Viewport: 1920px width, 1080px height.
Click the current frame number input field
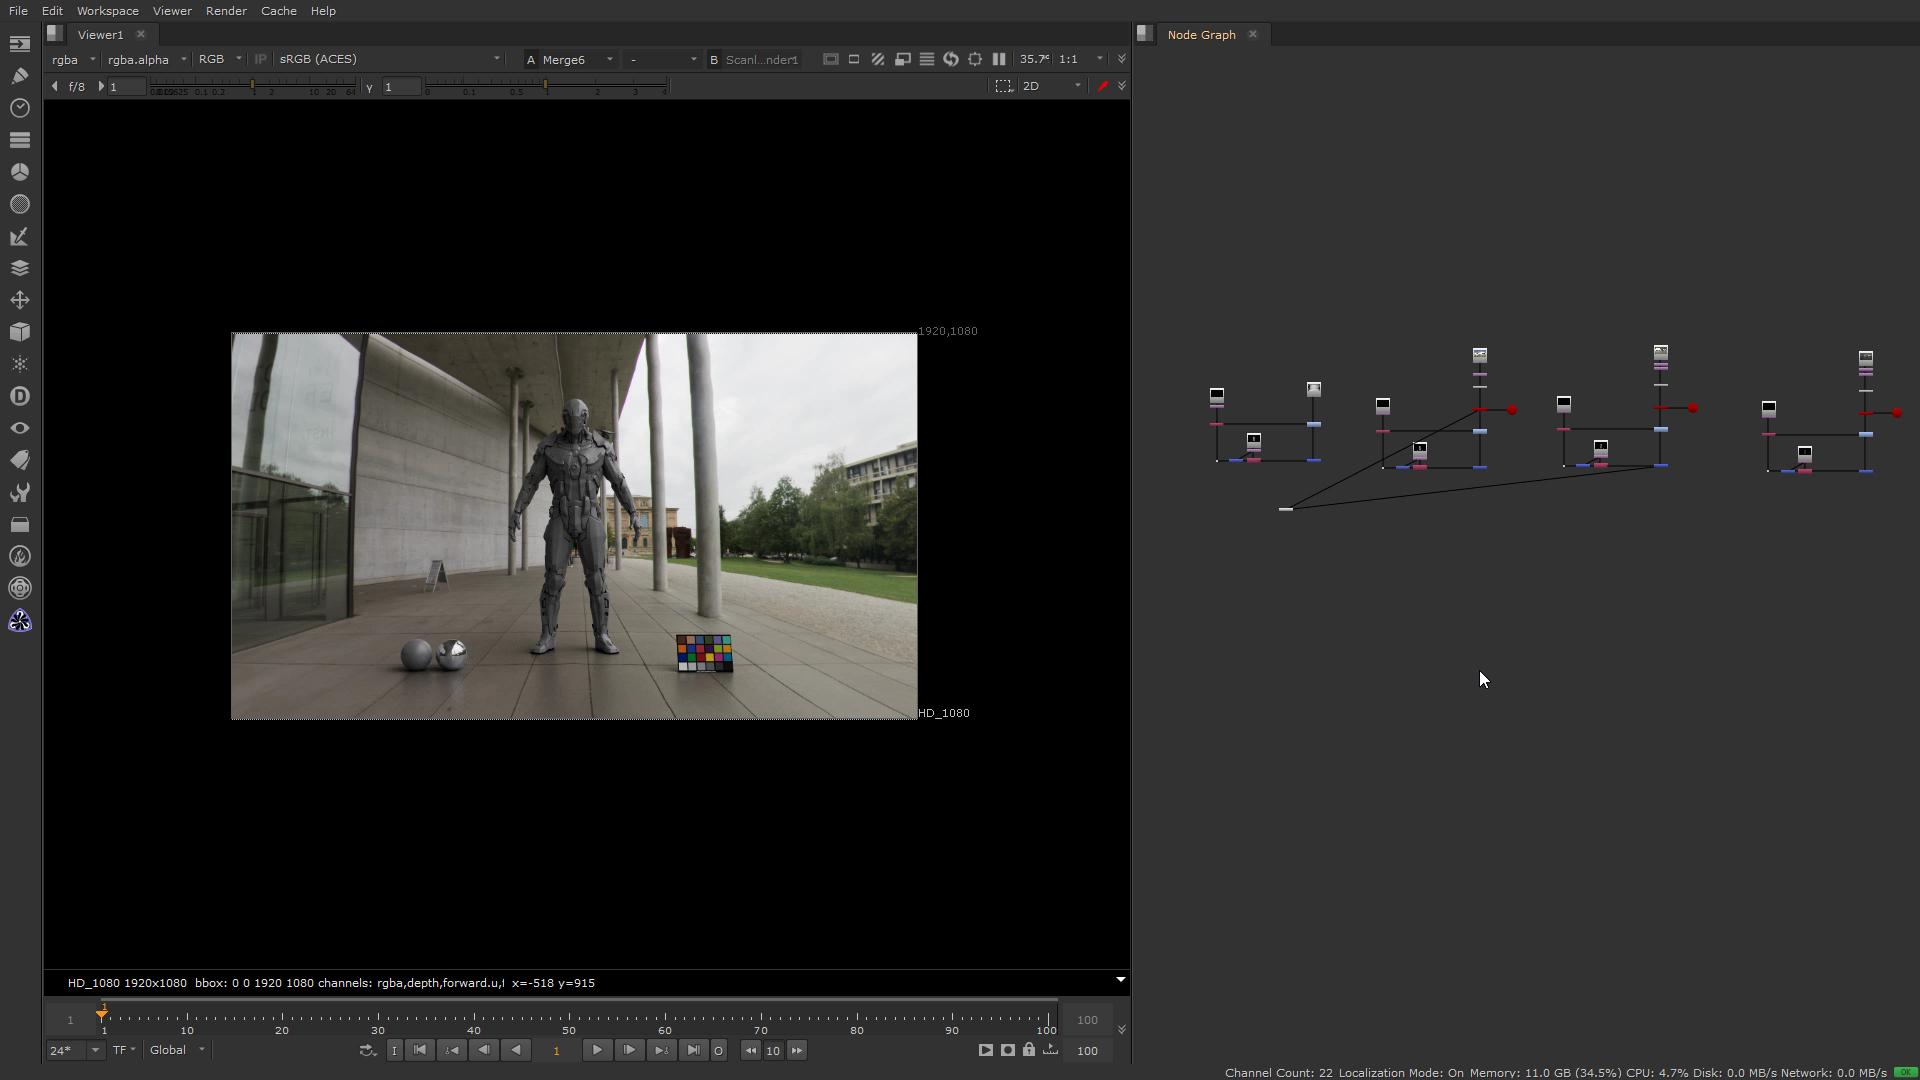pyautogui.click(x=558, y=1050)
